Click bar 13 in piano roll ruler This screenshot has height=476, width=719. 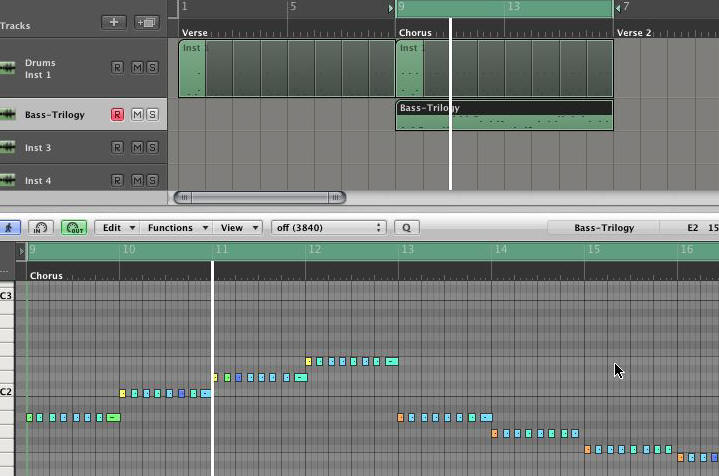point(408,249)
